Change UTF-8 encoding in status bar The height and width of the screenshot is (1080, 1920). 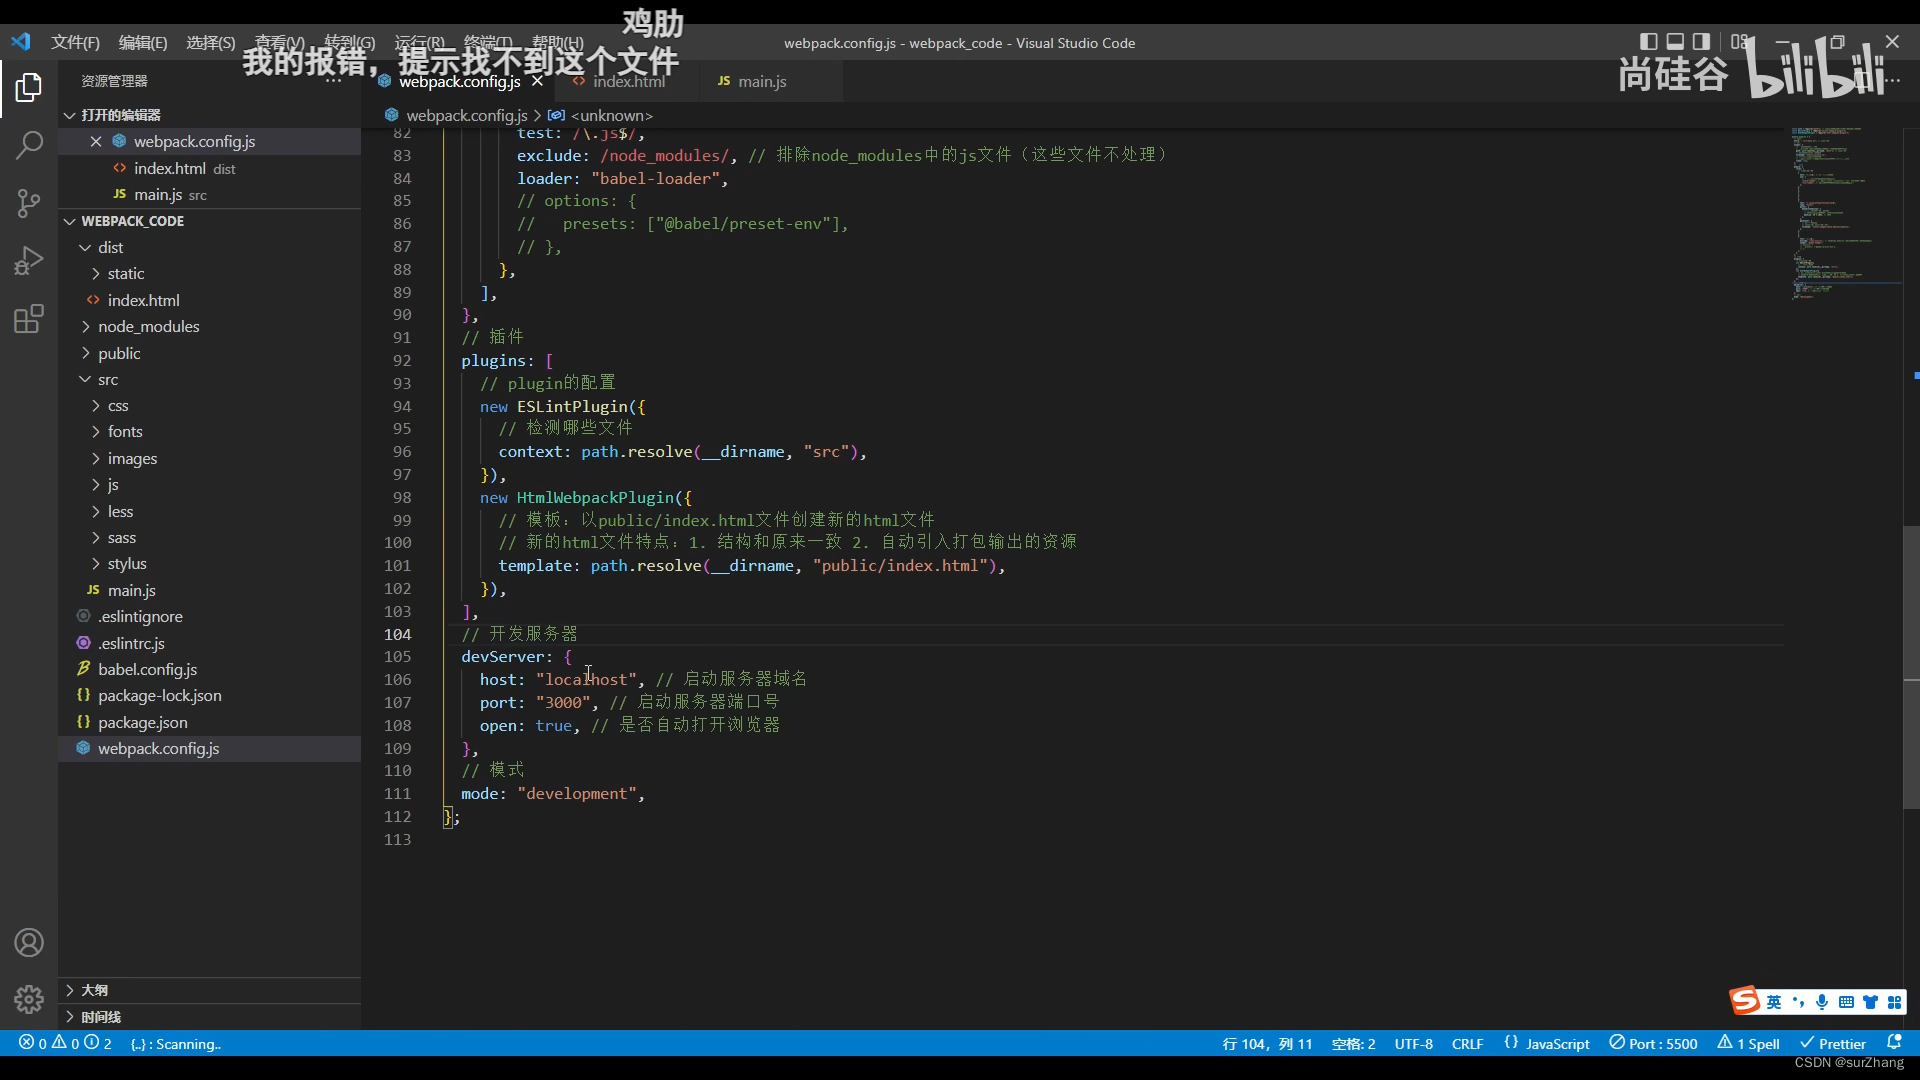coord(1413,1043)
